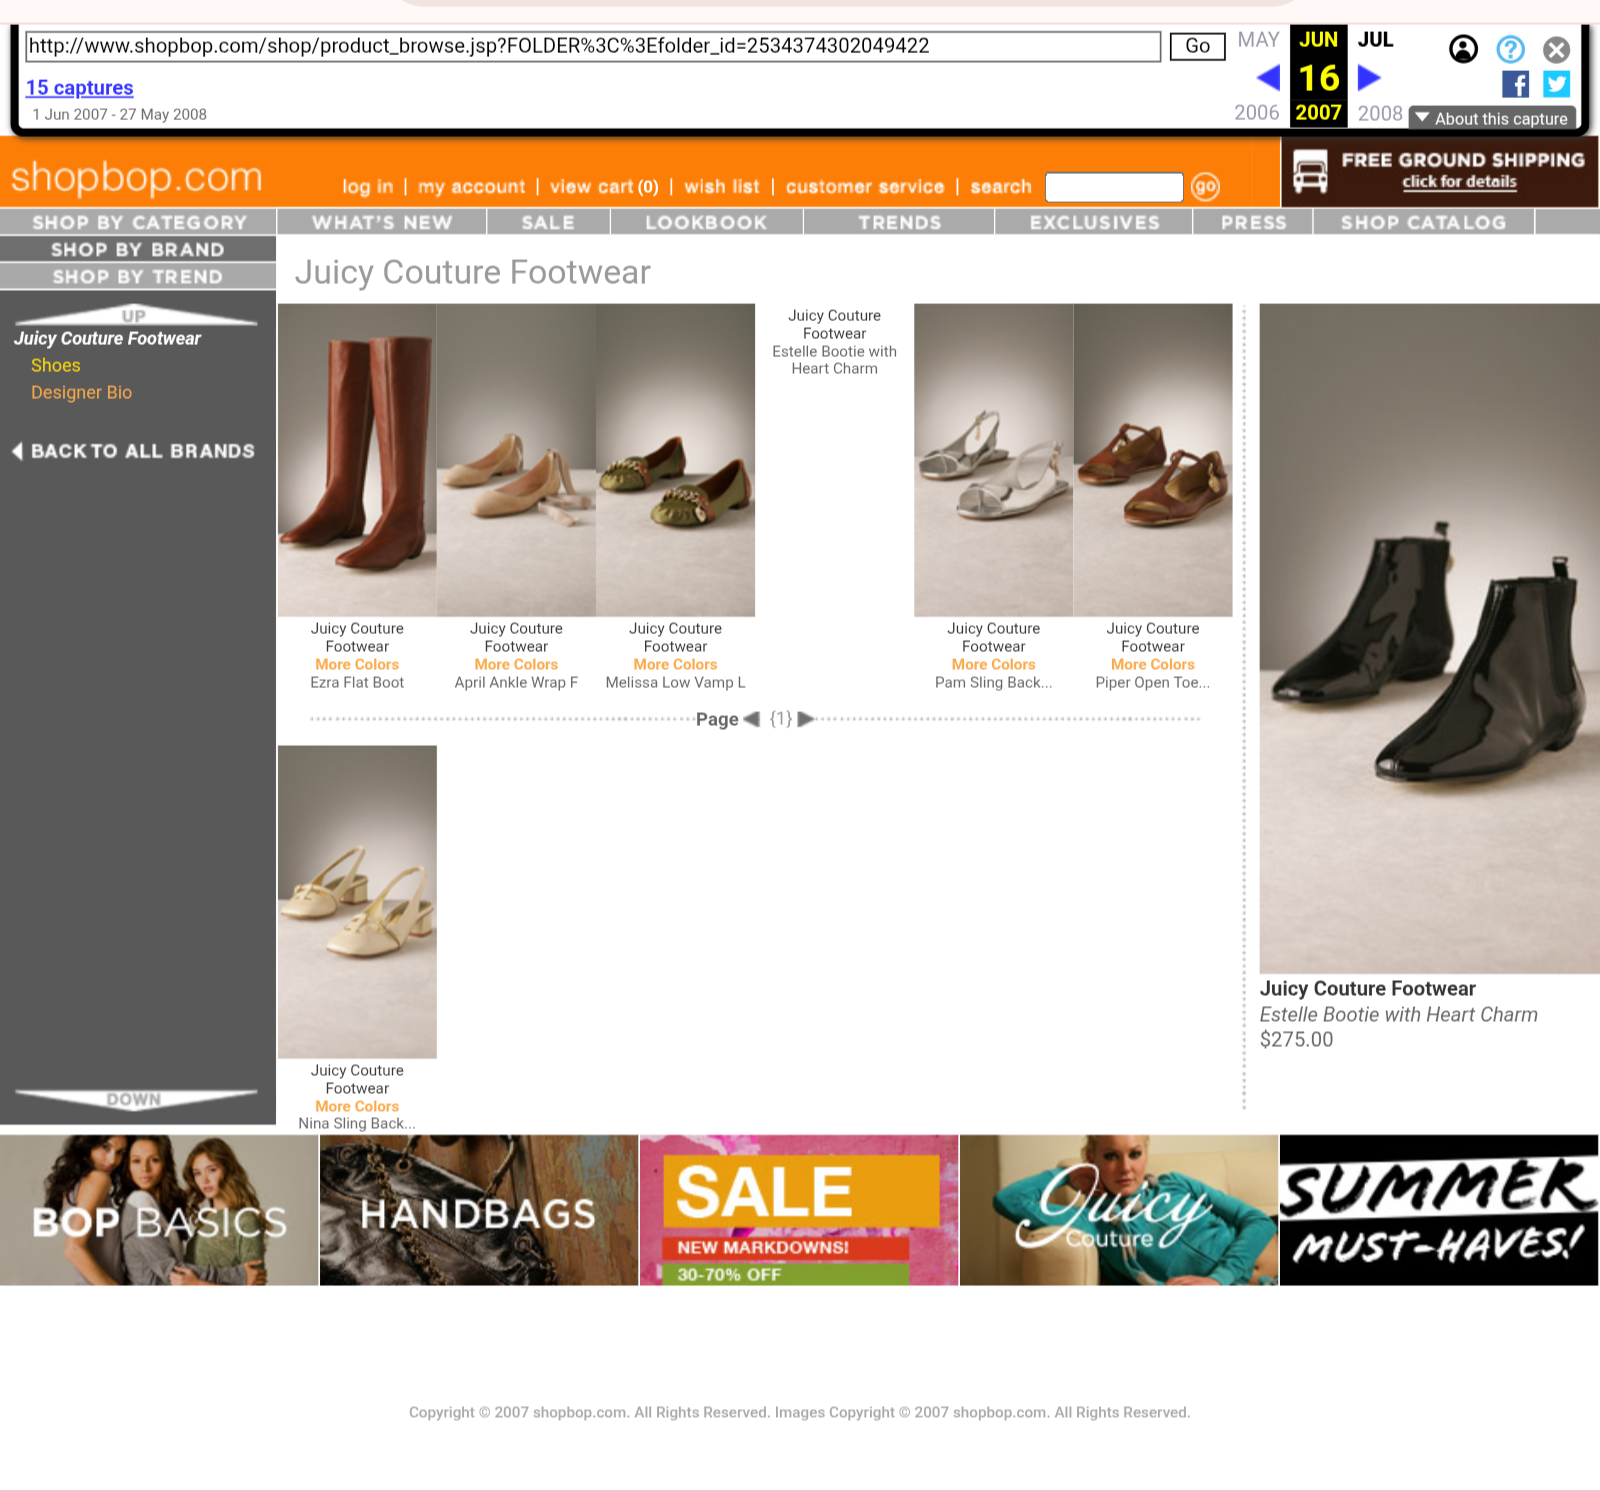The width and height of the screenshot is (1600, 1490).
Task: Click the orange search go button
Action: (1205, 186)
